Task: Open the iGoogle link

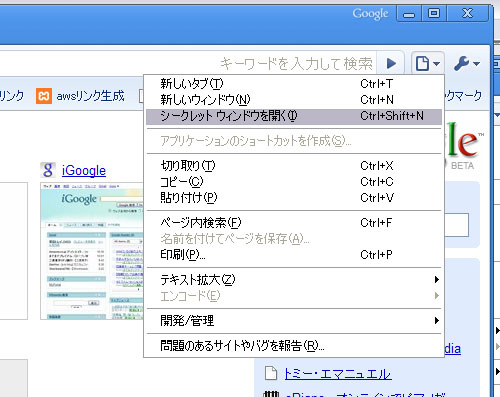Action: coord(84,171)
